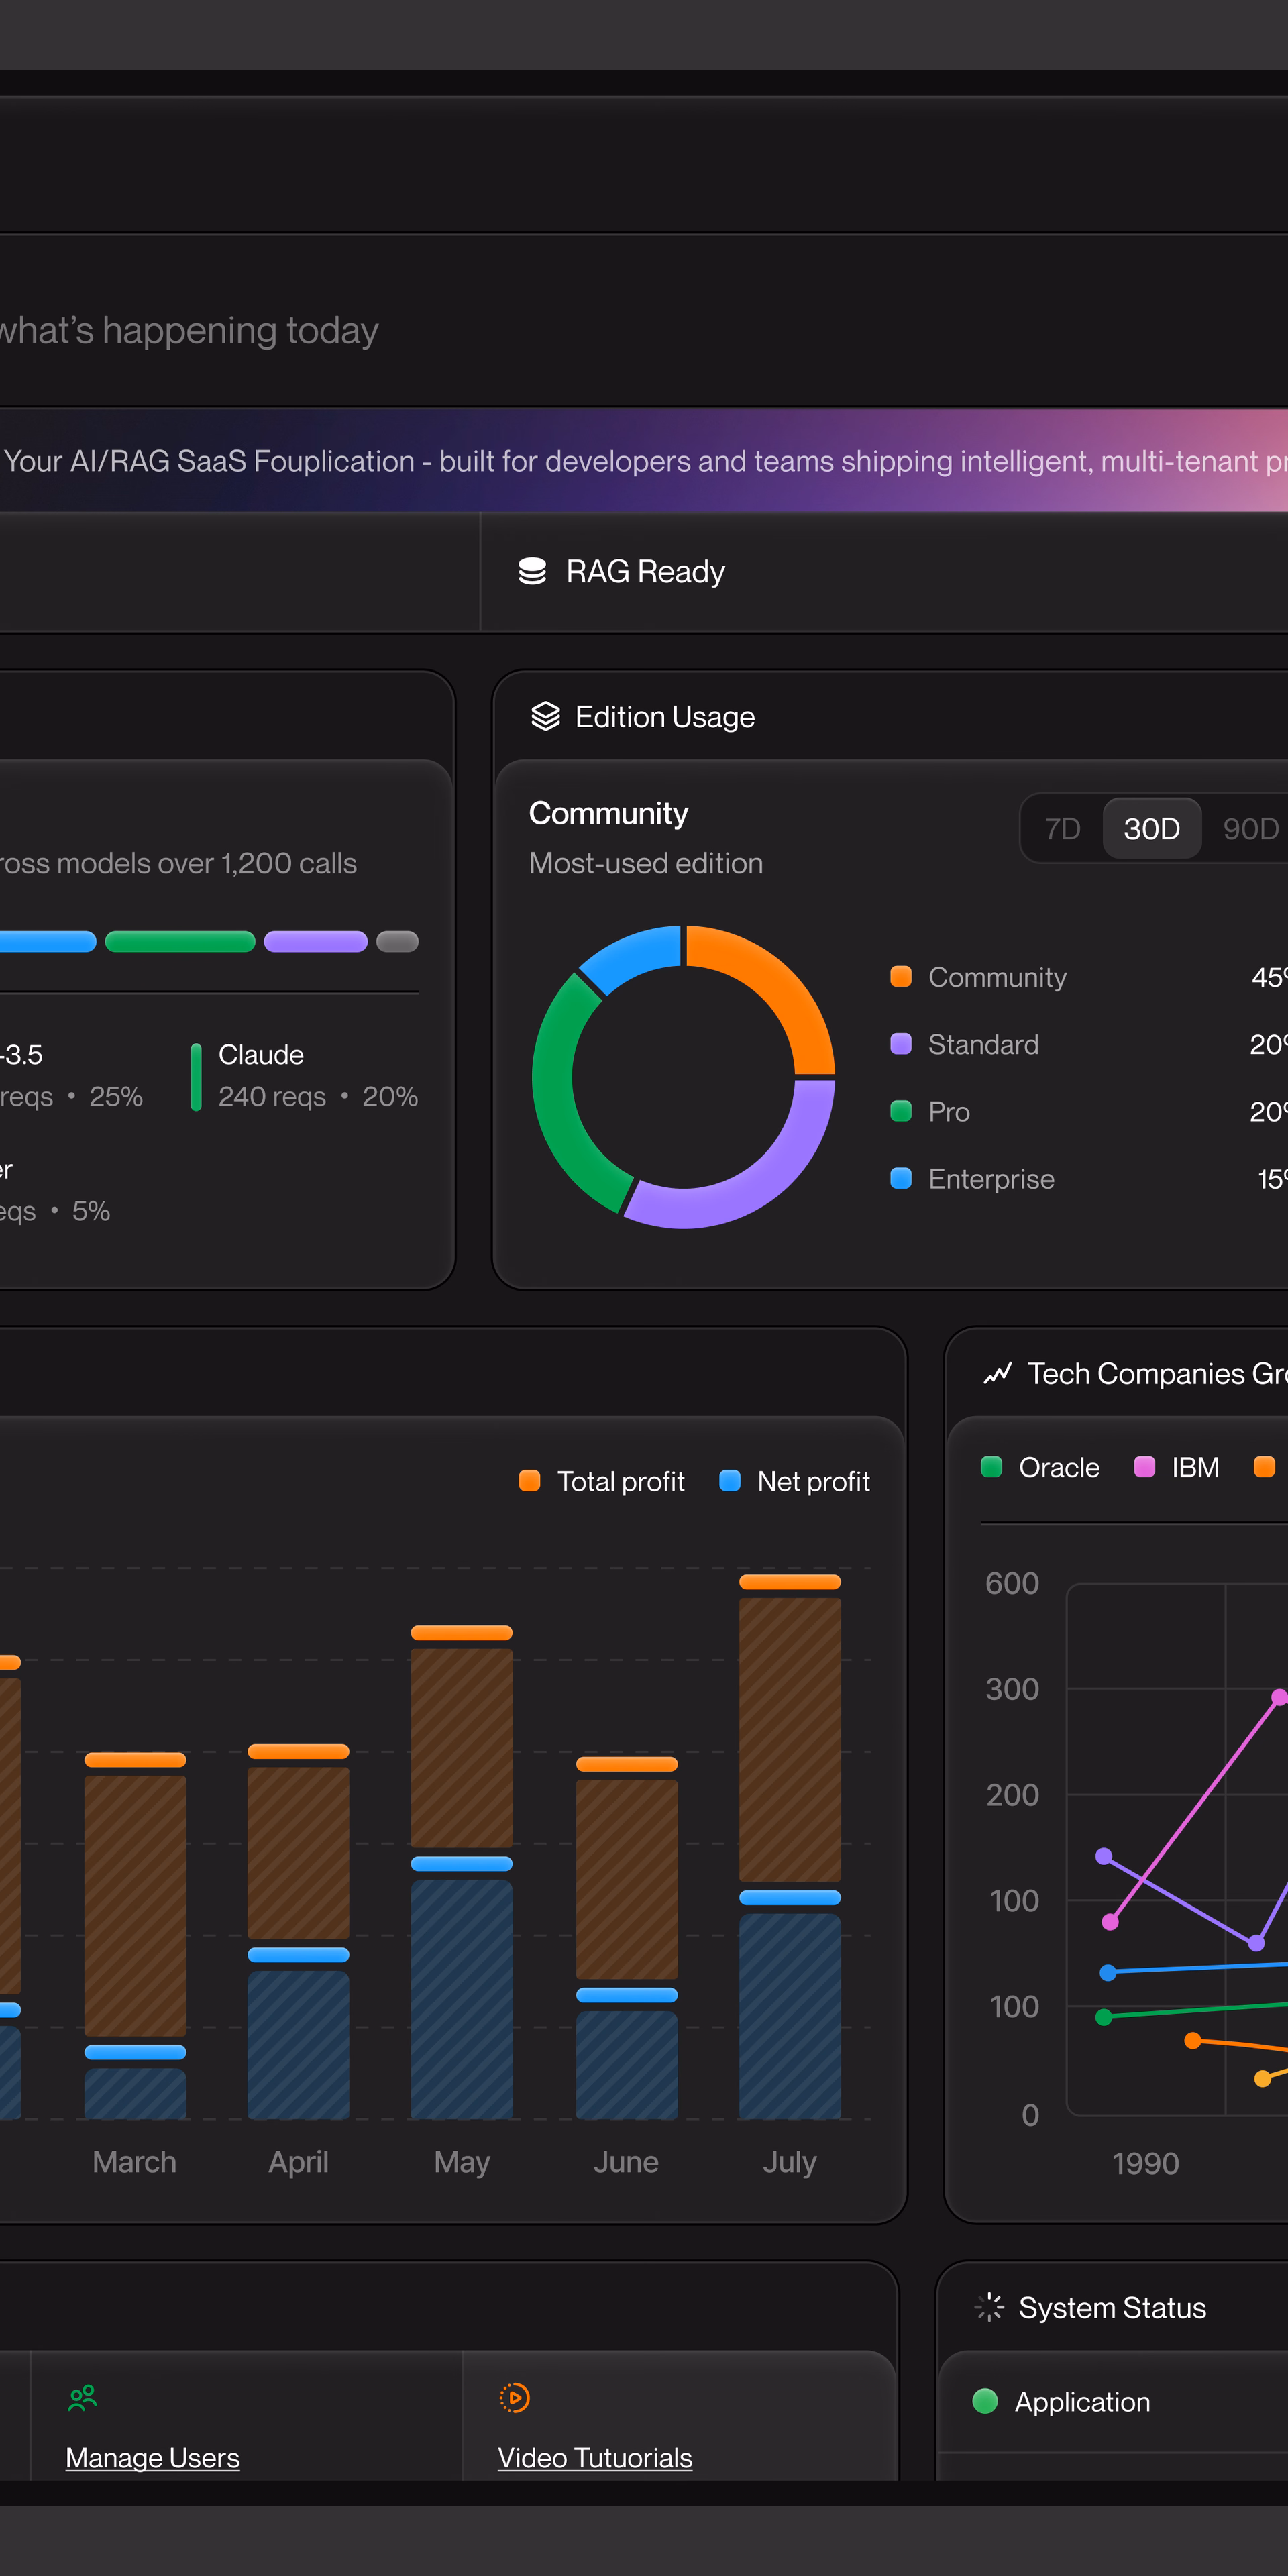Click the June month label
This screenshot has width=1288, height=2576.
pyautogui.click(x=626, y=2161)
